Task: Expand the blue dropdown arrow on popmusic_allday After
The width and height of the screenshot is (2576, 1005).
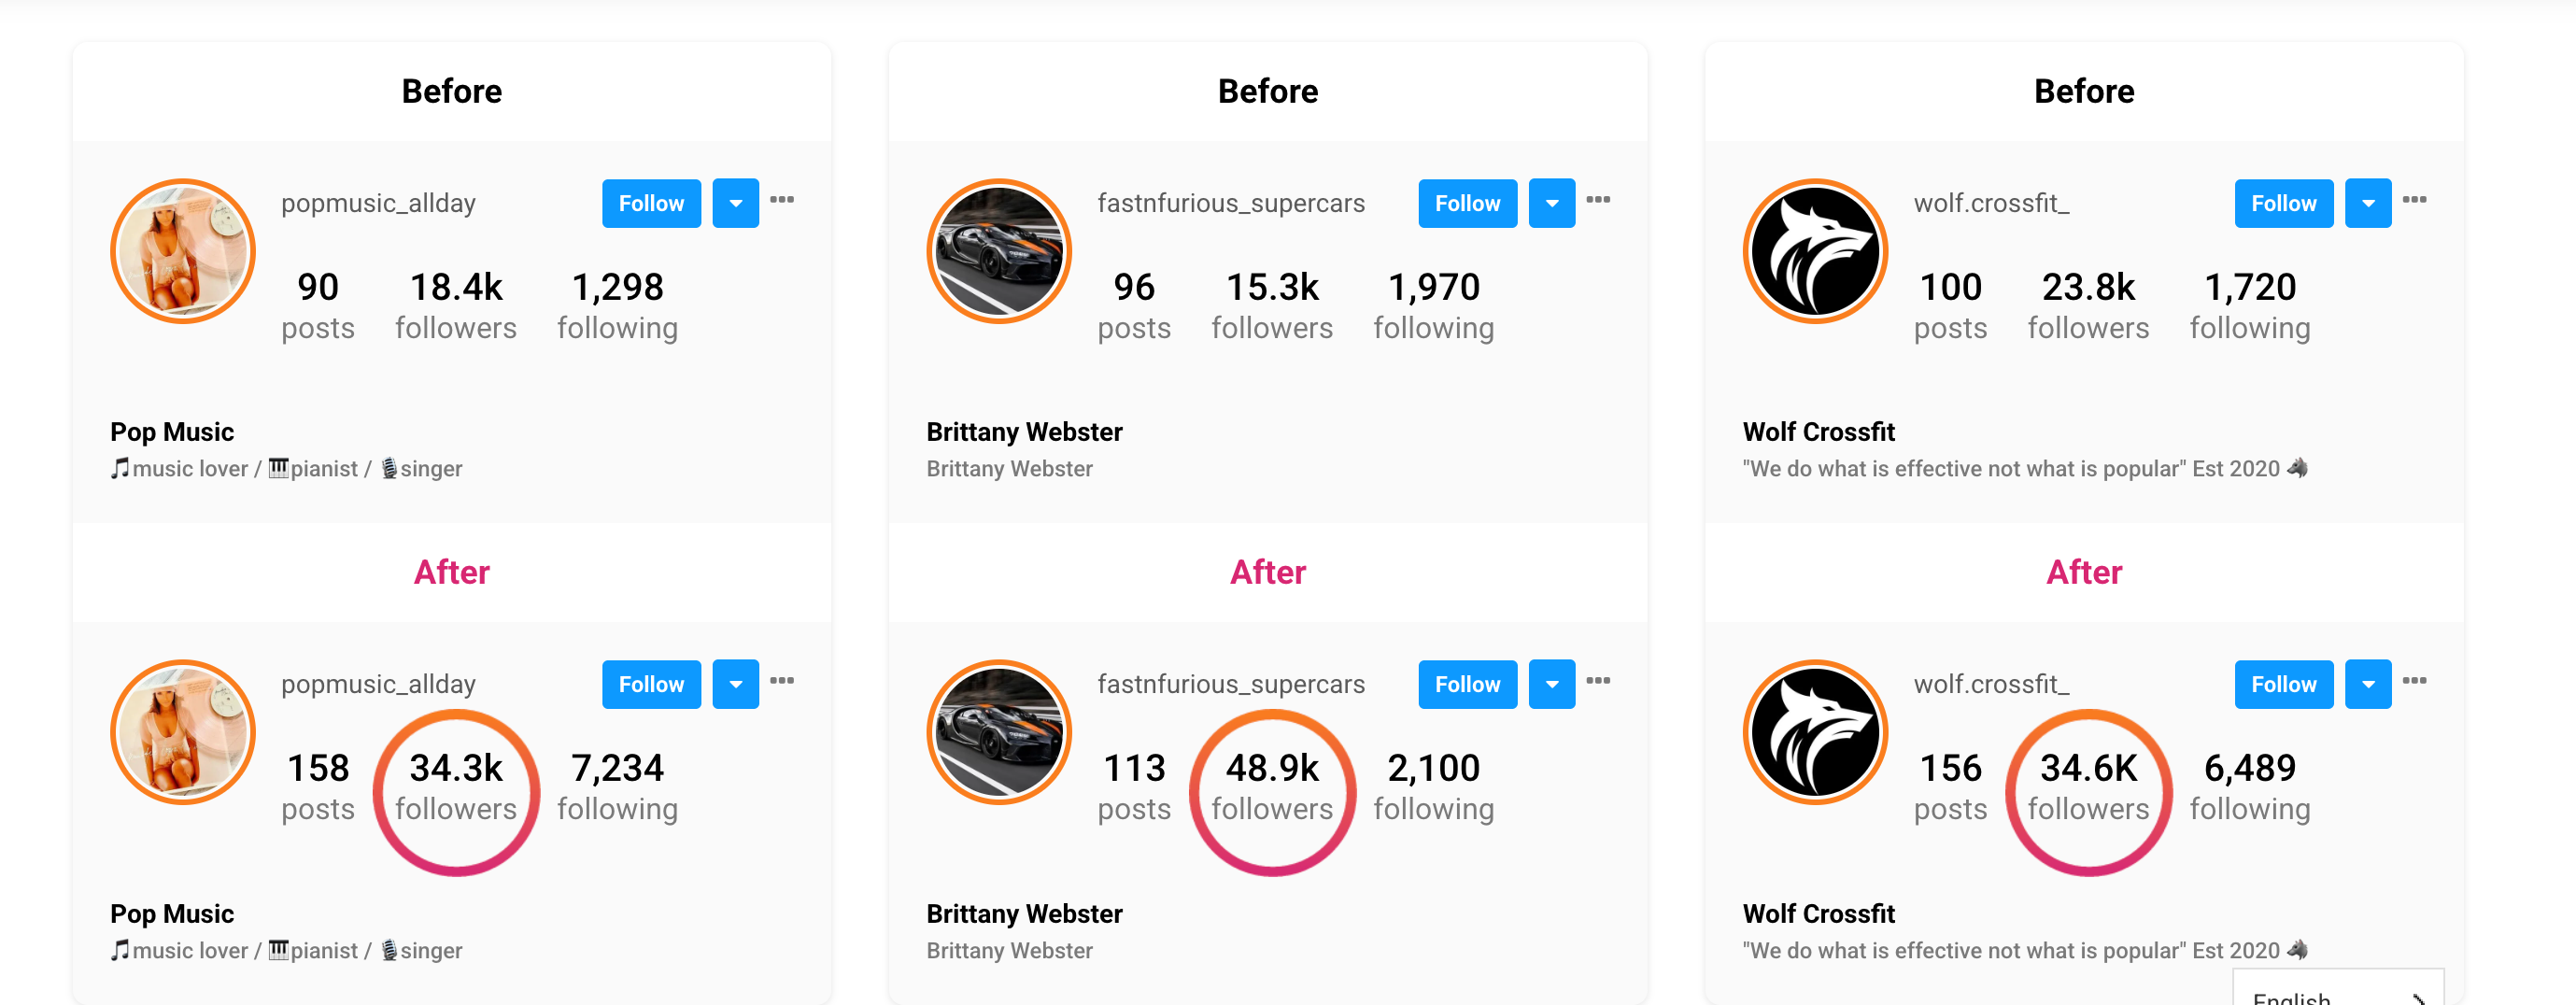Action: [735, 685]
